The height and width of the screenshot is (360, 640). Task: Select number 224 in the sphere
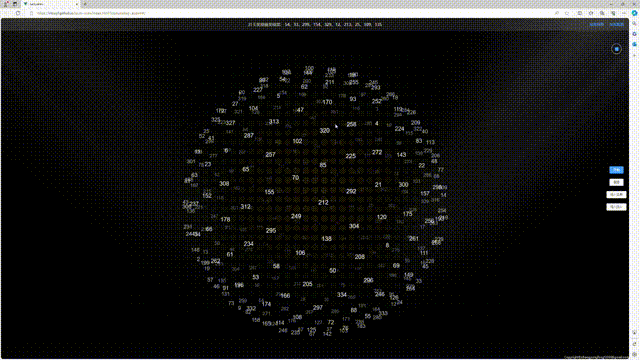click(399, 129)
